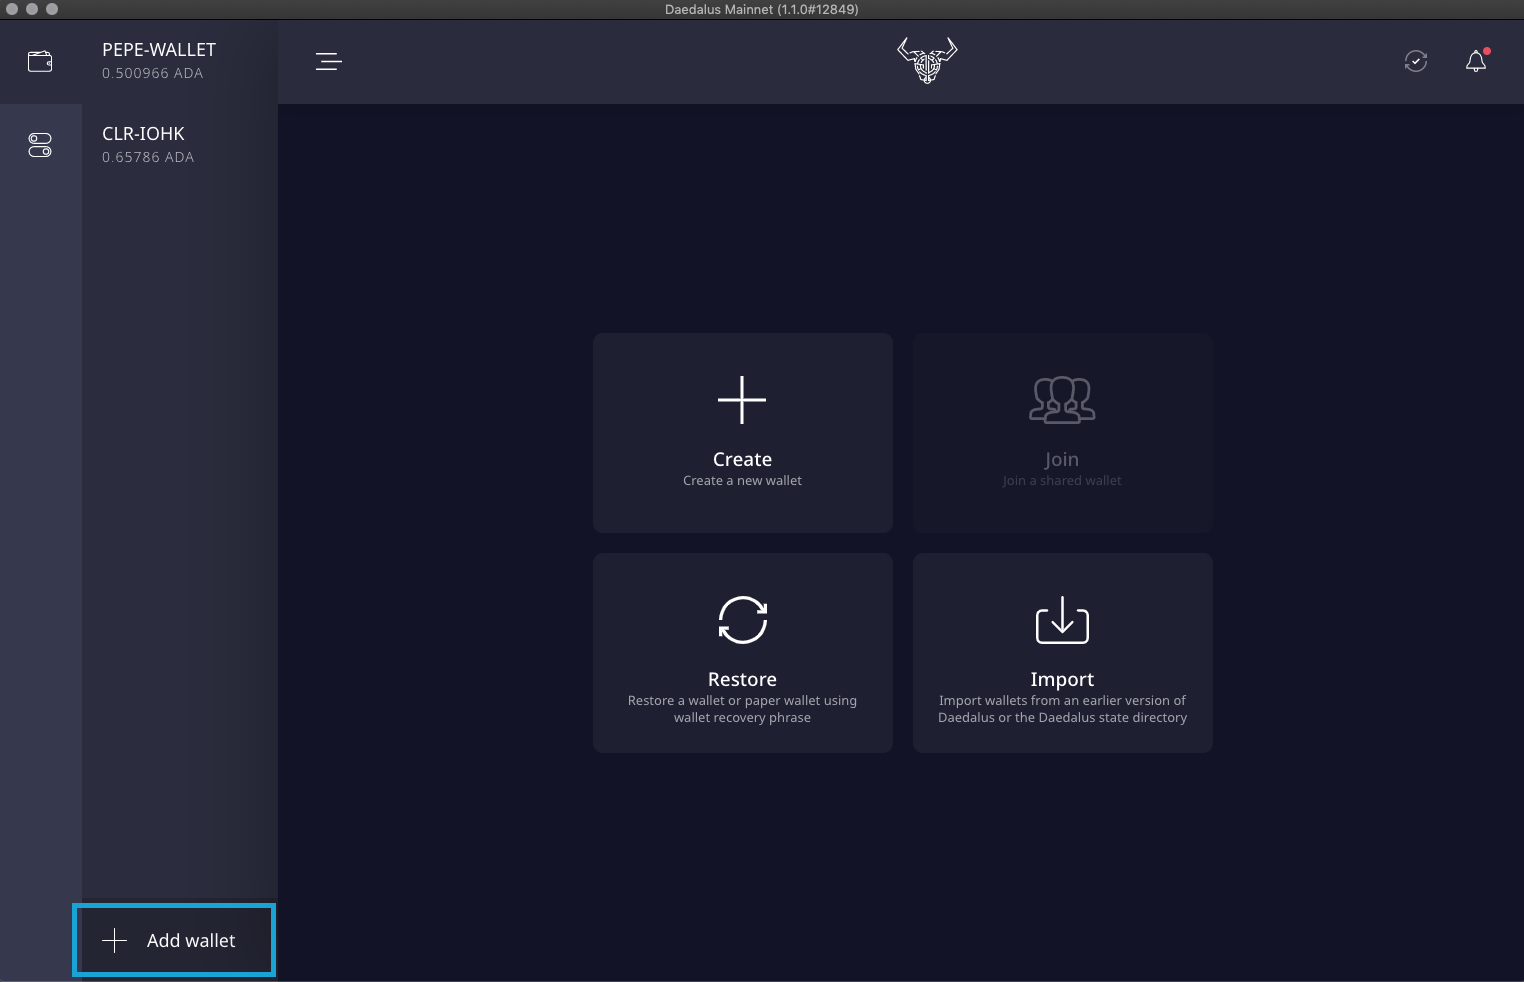Select the CLR-IOHK wallet
Screen dimensions: 1524x982
click(x=148, y=145)
